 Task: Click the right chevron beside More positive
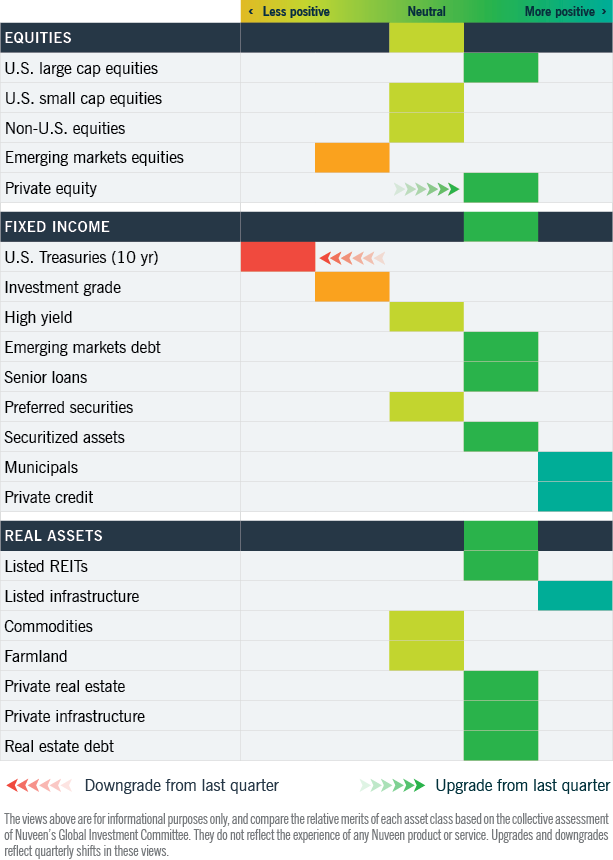603,12
